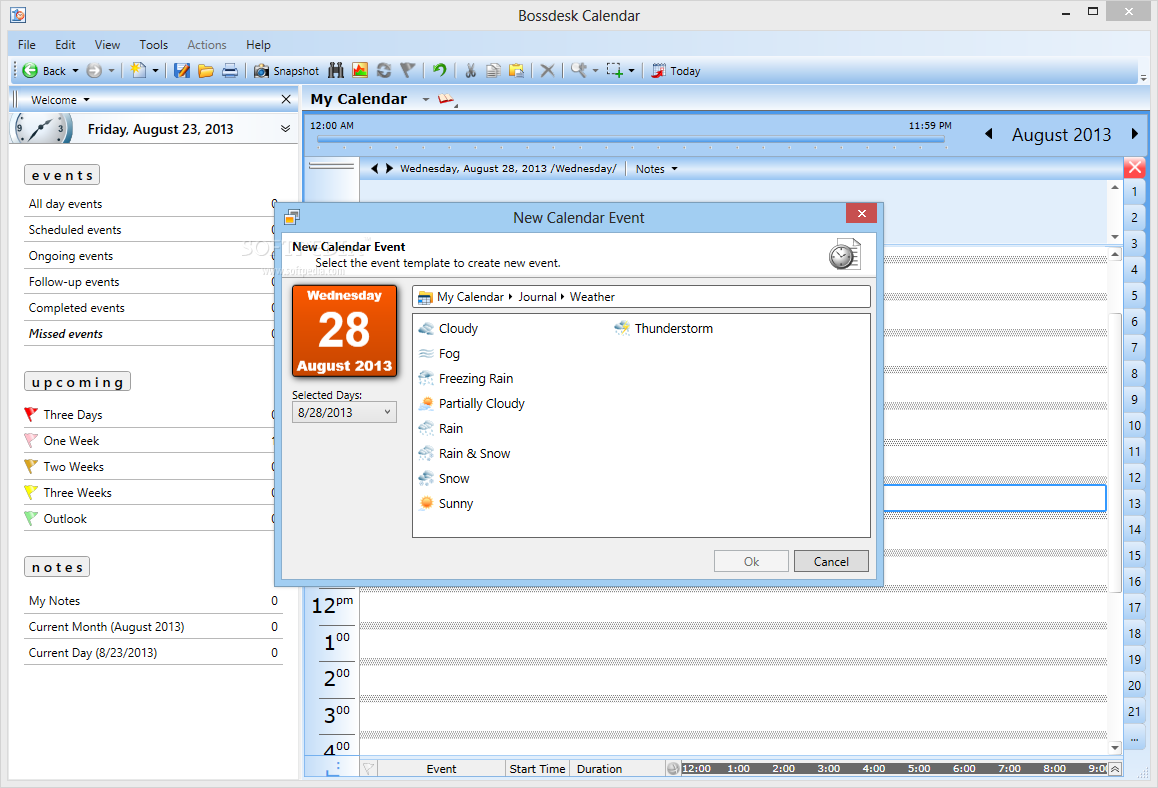Click the Back navigation button
The height and width of the screenshot is (788, 1158).
(x=44, y=71)
